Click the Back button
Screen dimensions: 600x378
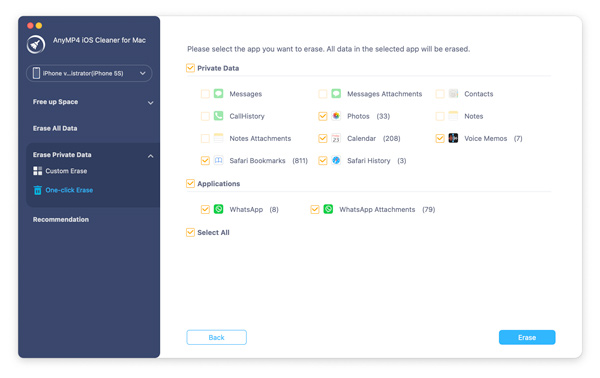217,337
